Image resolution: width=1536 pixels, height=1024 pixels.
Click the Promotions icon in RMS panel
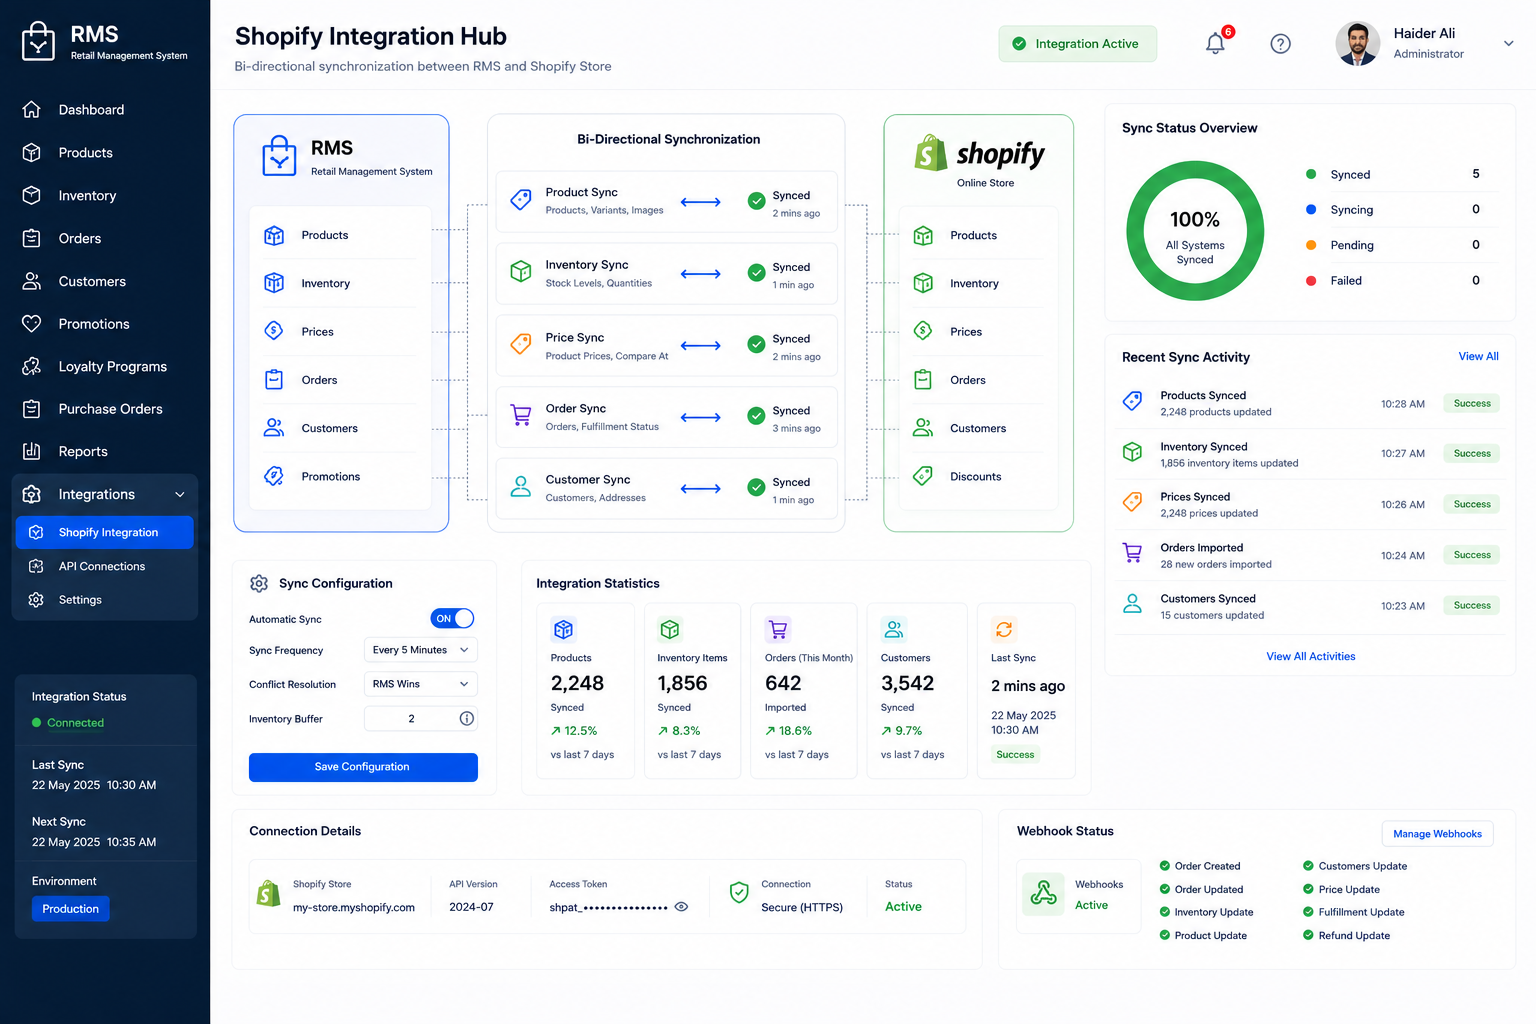[274, 476]
